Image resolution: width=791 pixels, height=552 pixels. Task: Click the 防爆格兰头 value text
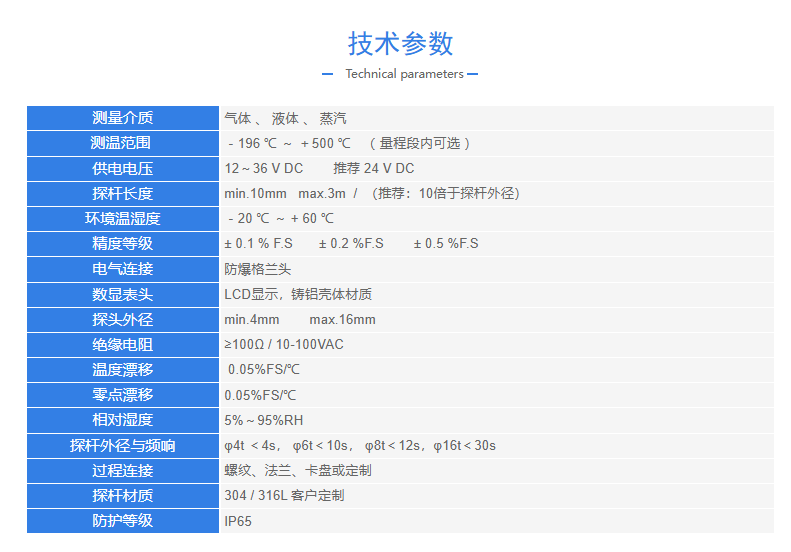[258, 269]
